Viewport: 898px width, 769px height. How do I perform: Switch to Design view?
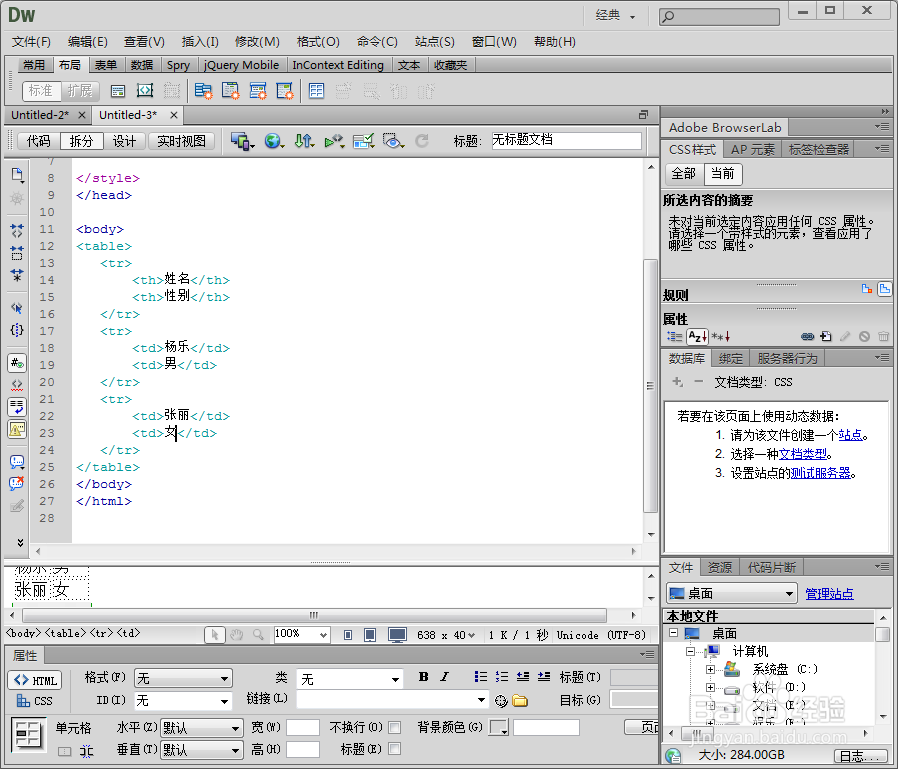pos(124,141)
